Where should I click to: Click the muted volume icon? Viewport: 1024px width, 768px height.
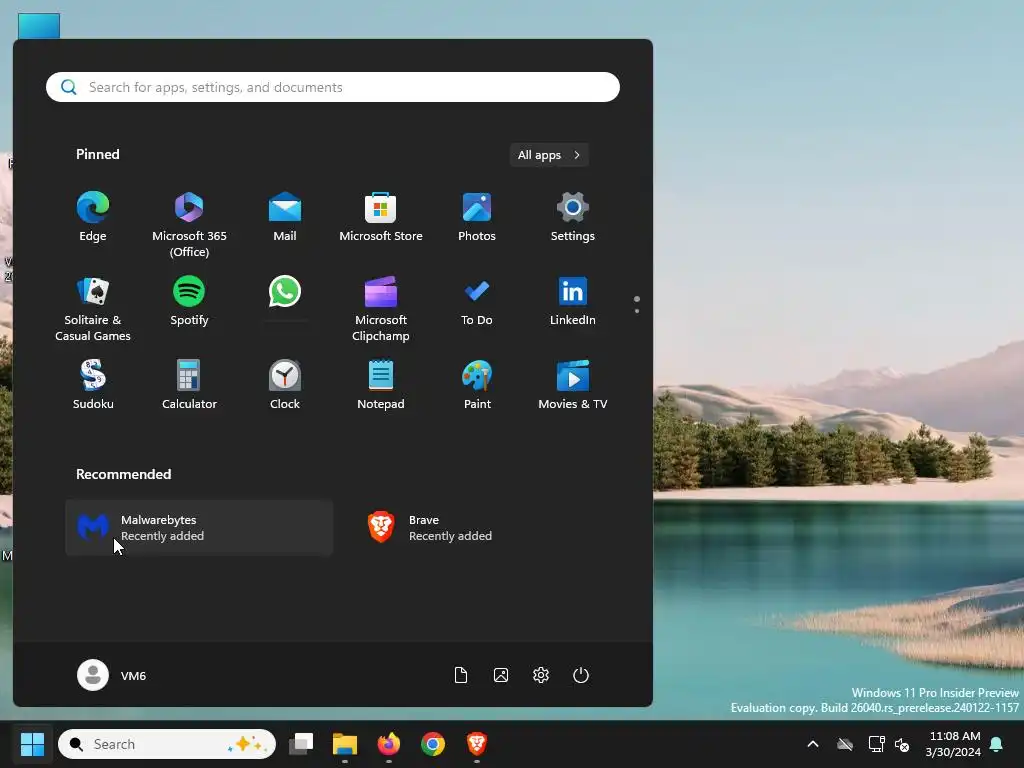902,744
